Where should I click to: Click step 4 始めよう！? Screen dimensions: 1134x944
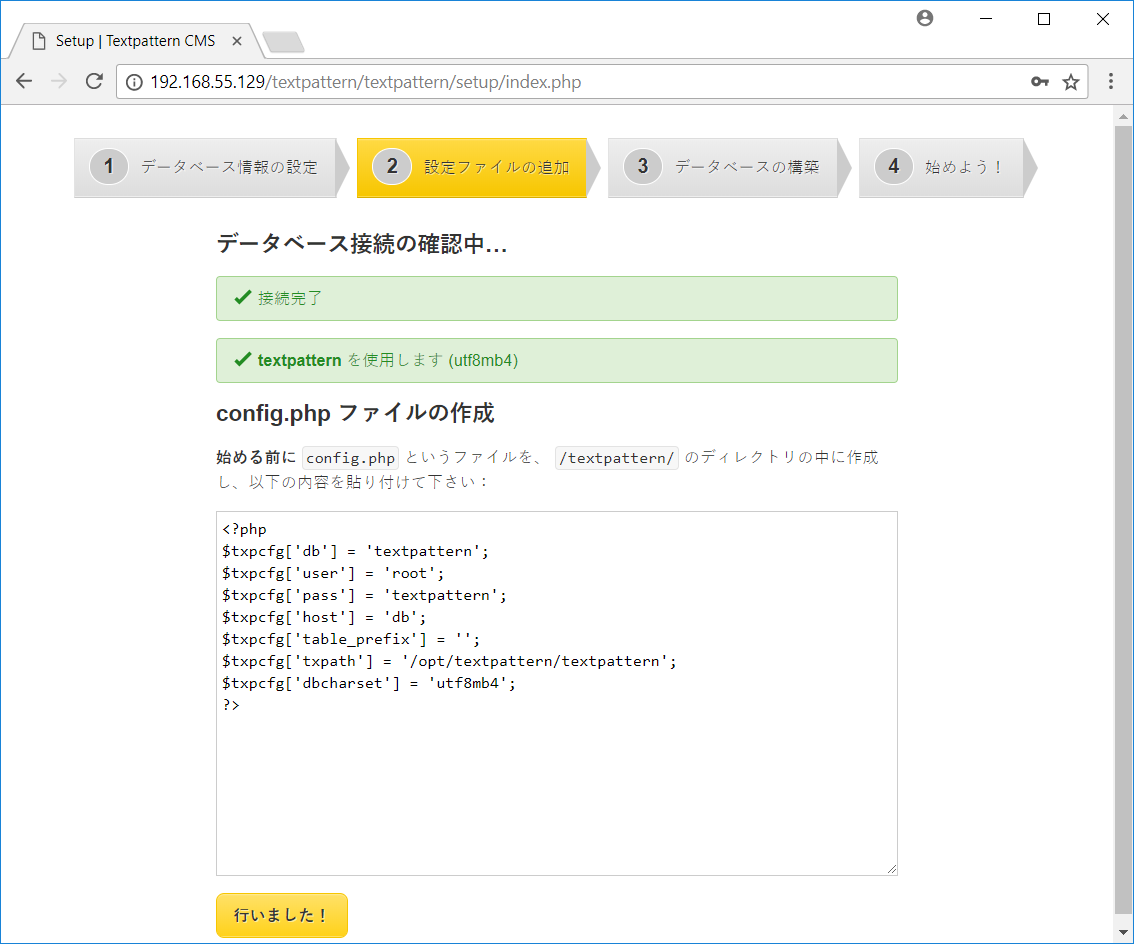tap(940, 167)
